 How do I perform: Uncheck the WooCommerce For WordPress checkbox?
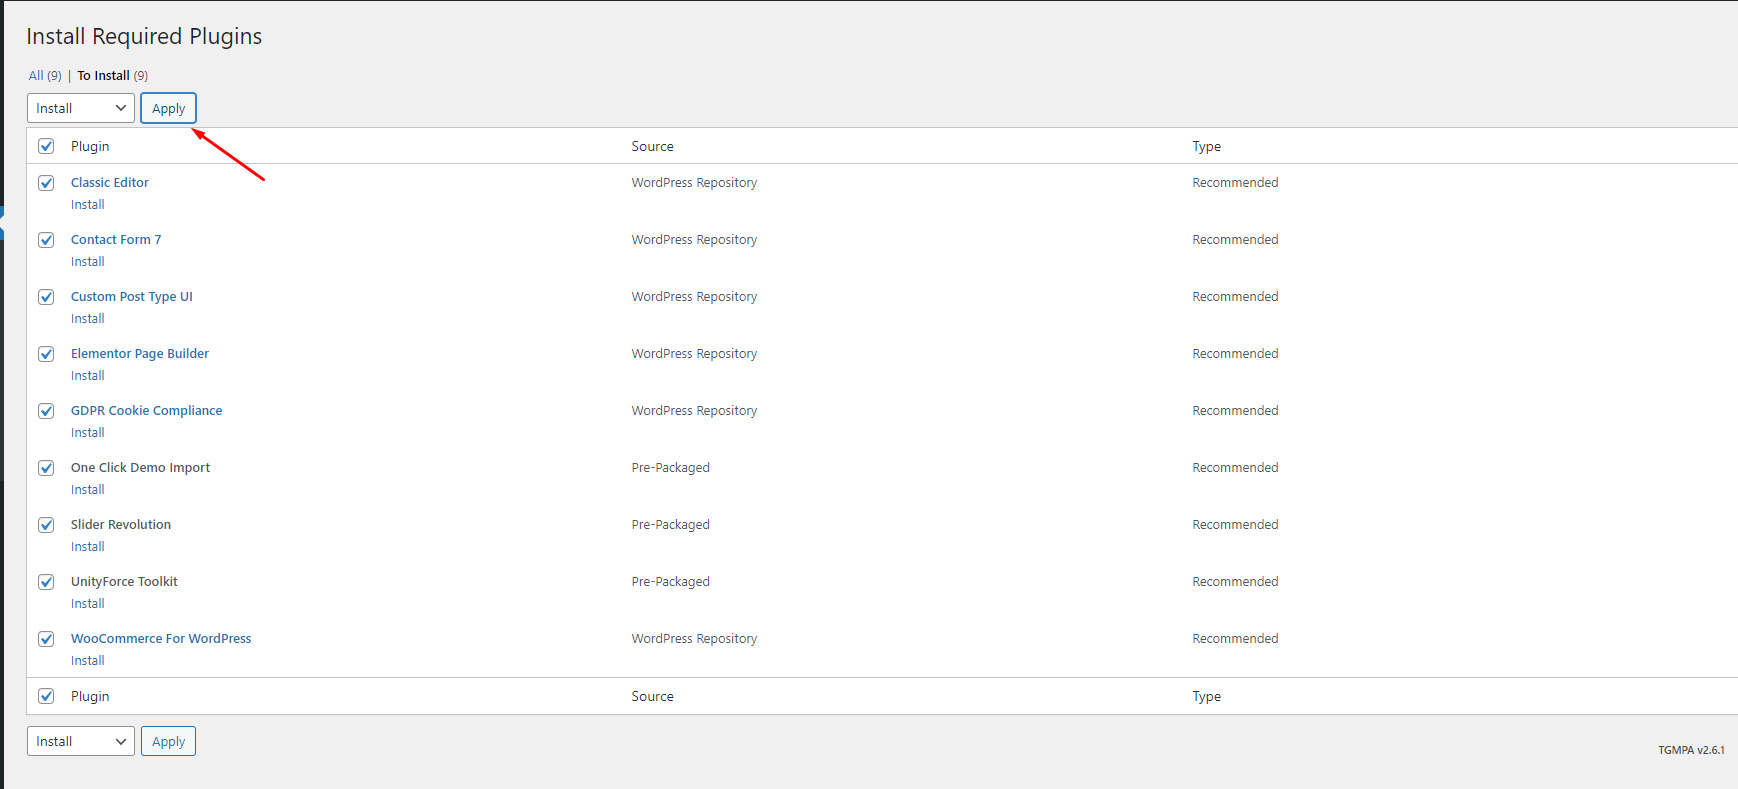[46, 639]
